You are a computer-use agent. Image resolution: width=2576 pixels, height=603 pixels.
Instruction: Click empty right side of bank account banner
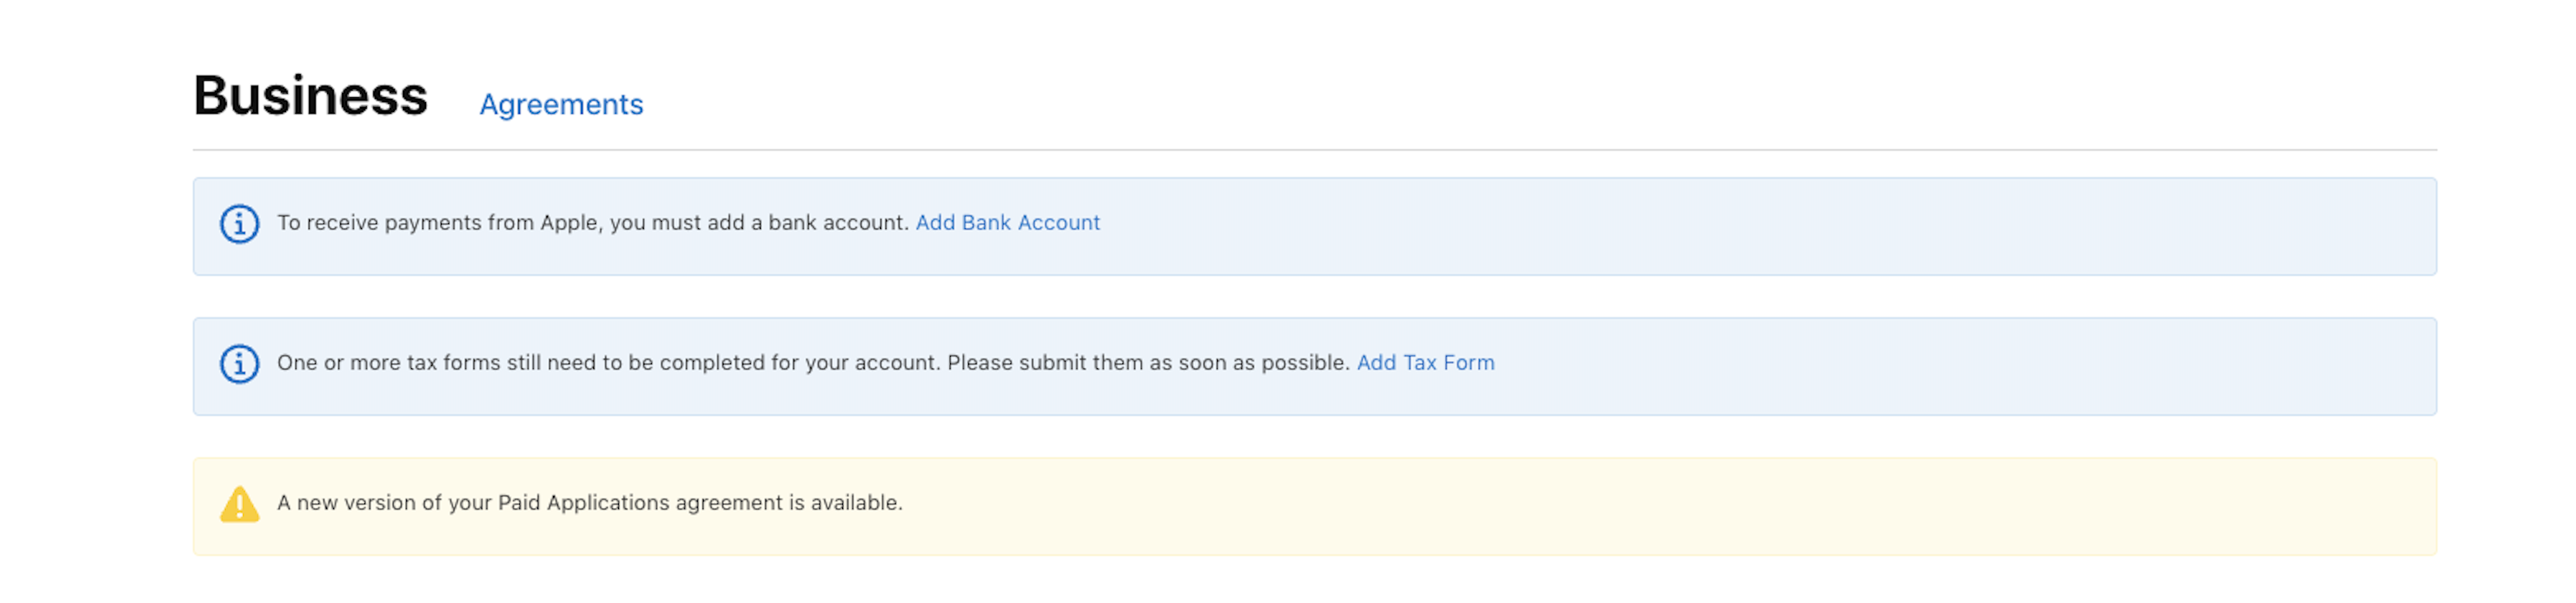coord(1900,226)
